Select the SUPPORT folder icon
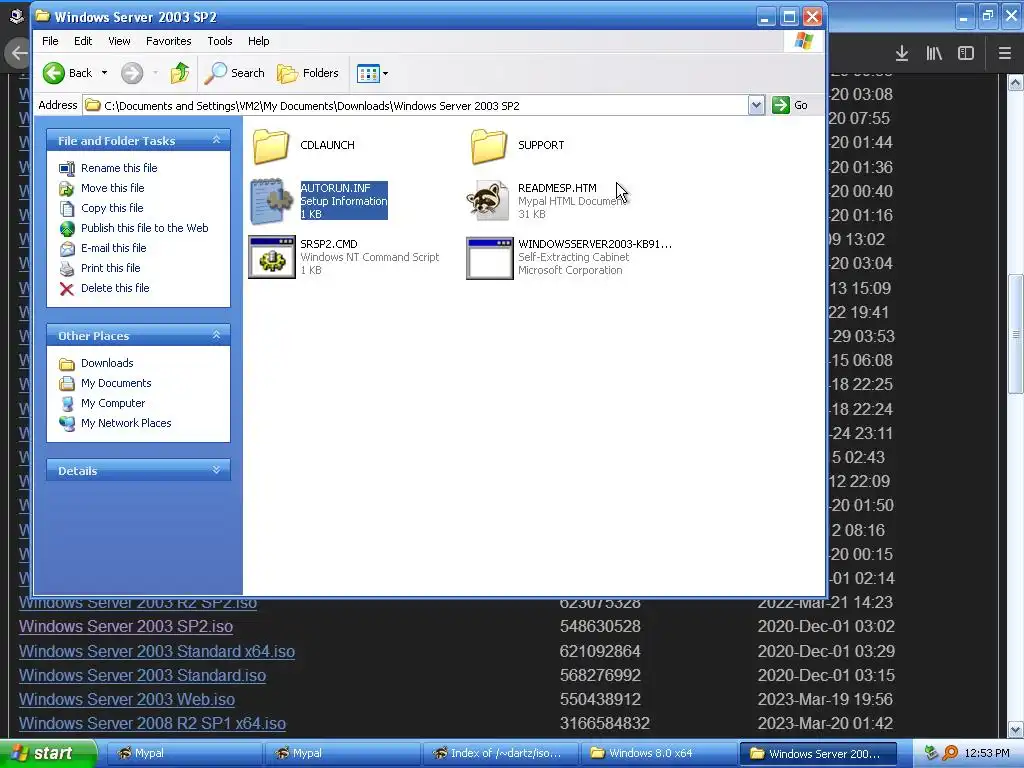Viewport: 1024px width, 768px height. tap(488, 146)
